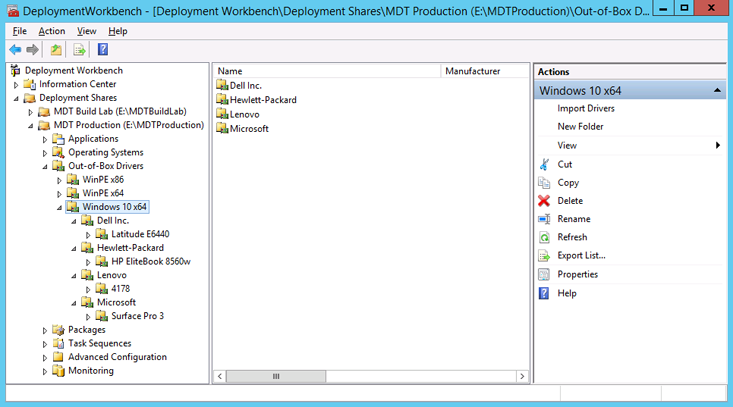Viewport: 733px width, 407px height.
Task: Expand the Task Sequences tree node
Action: [x=45, y=343]
